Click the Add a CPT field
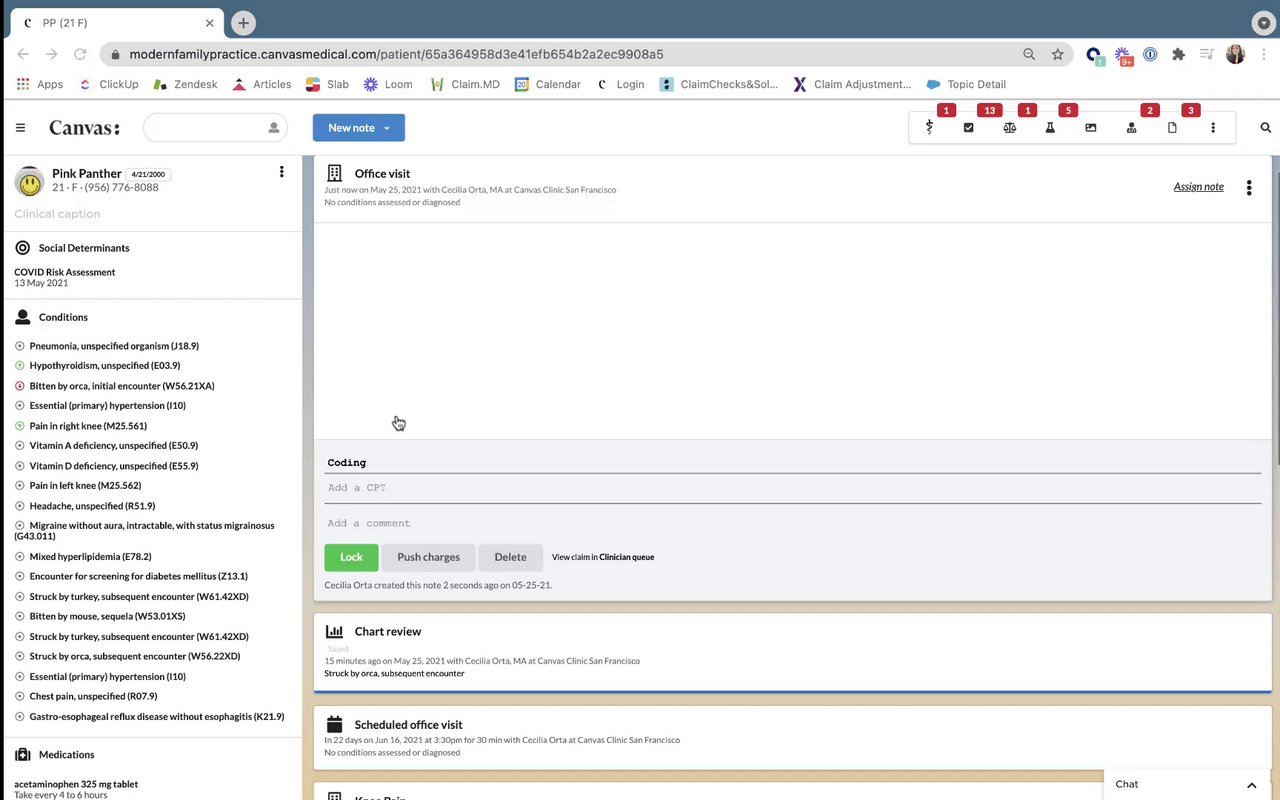The image size is (1280, 800). point(792,488)
